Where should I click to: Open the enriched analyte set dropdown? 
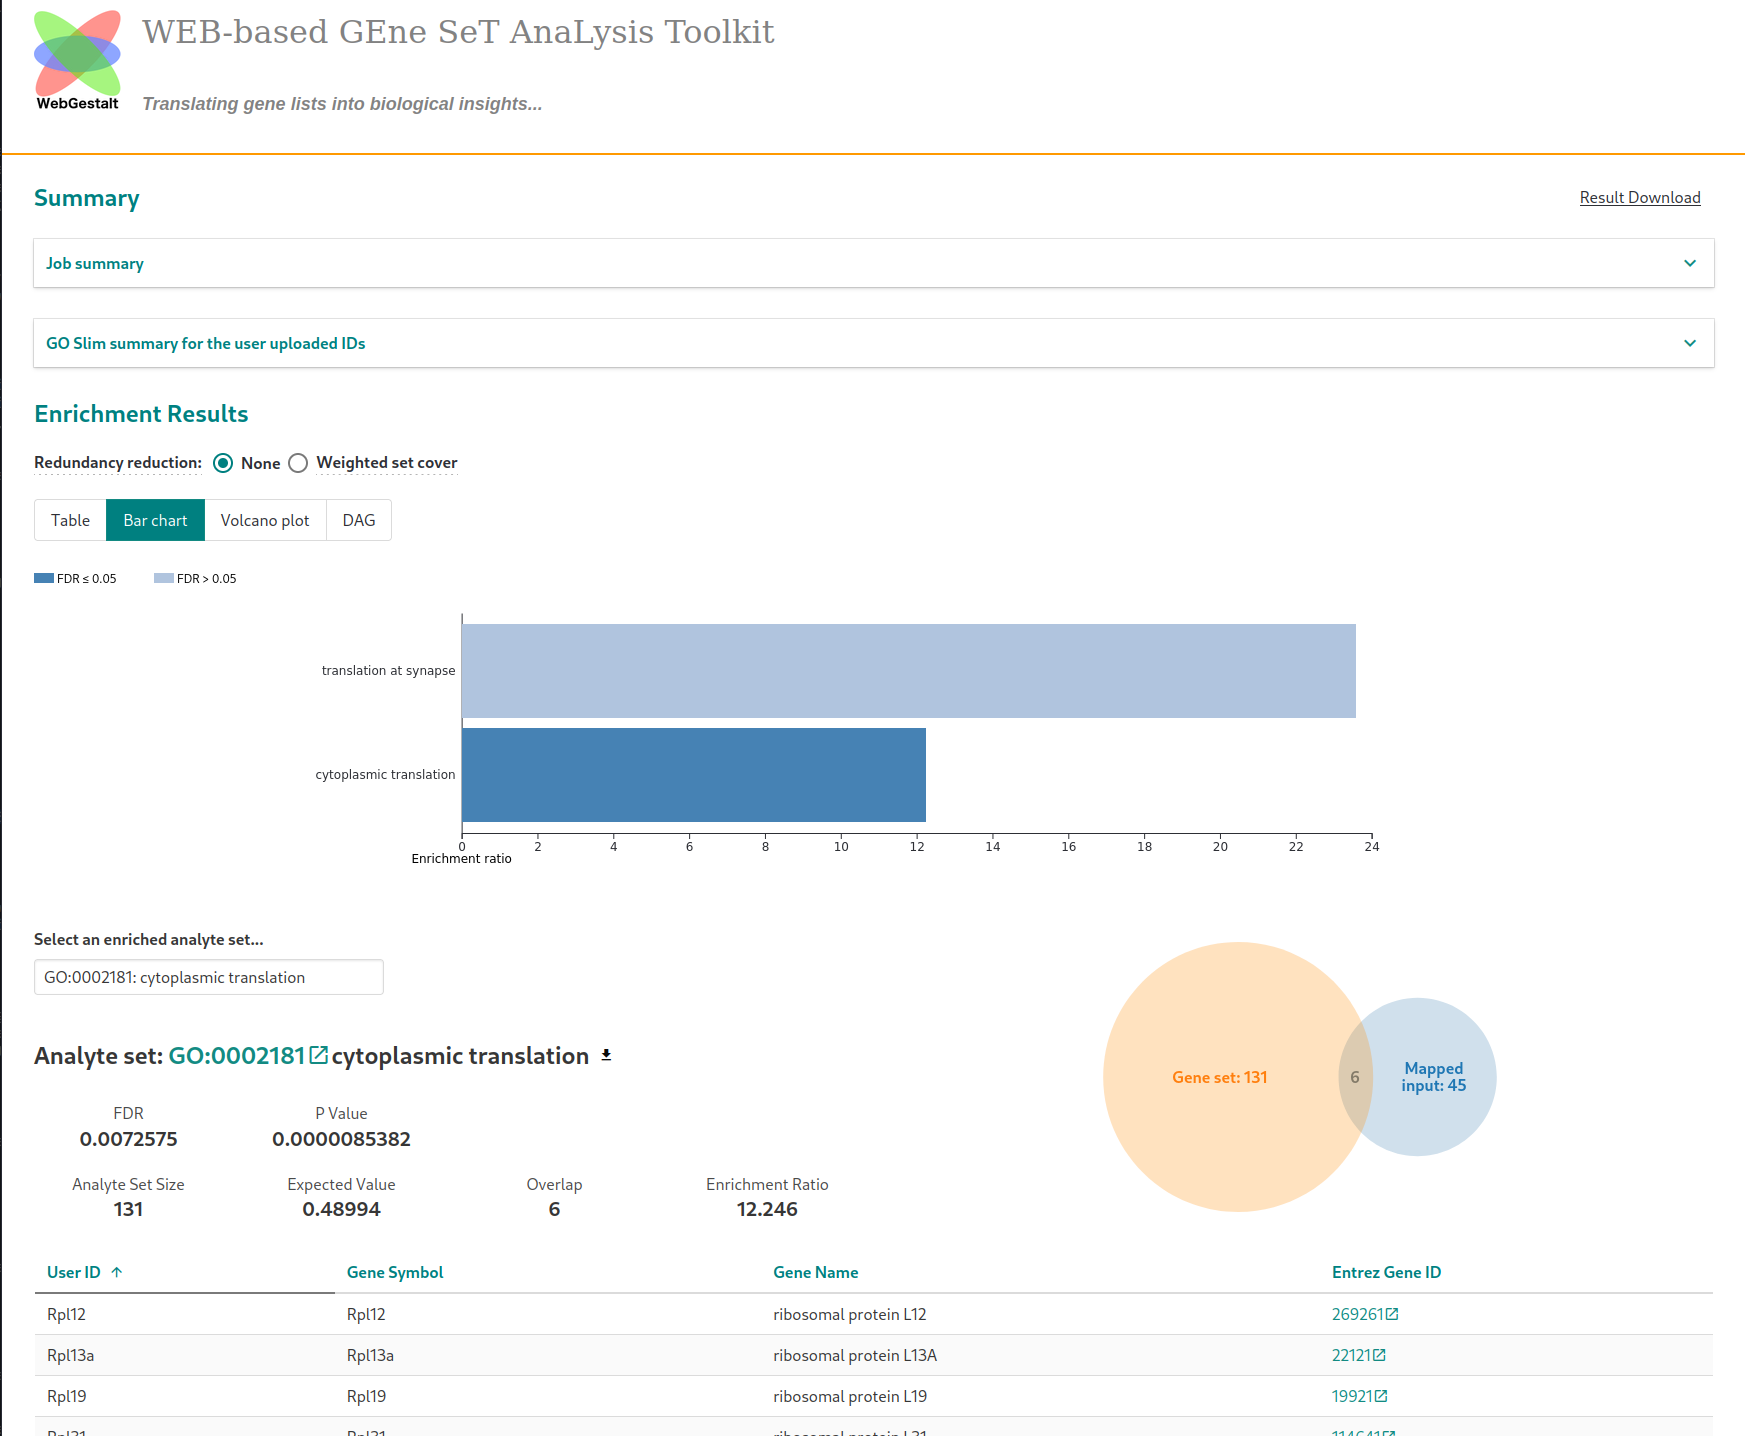pos(209,977)
